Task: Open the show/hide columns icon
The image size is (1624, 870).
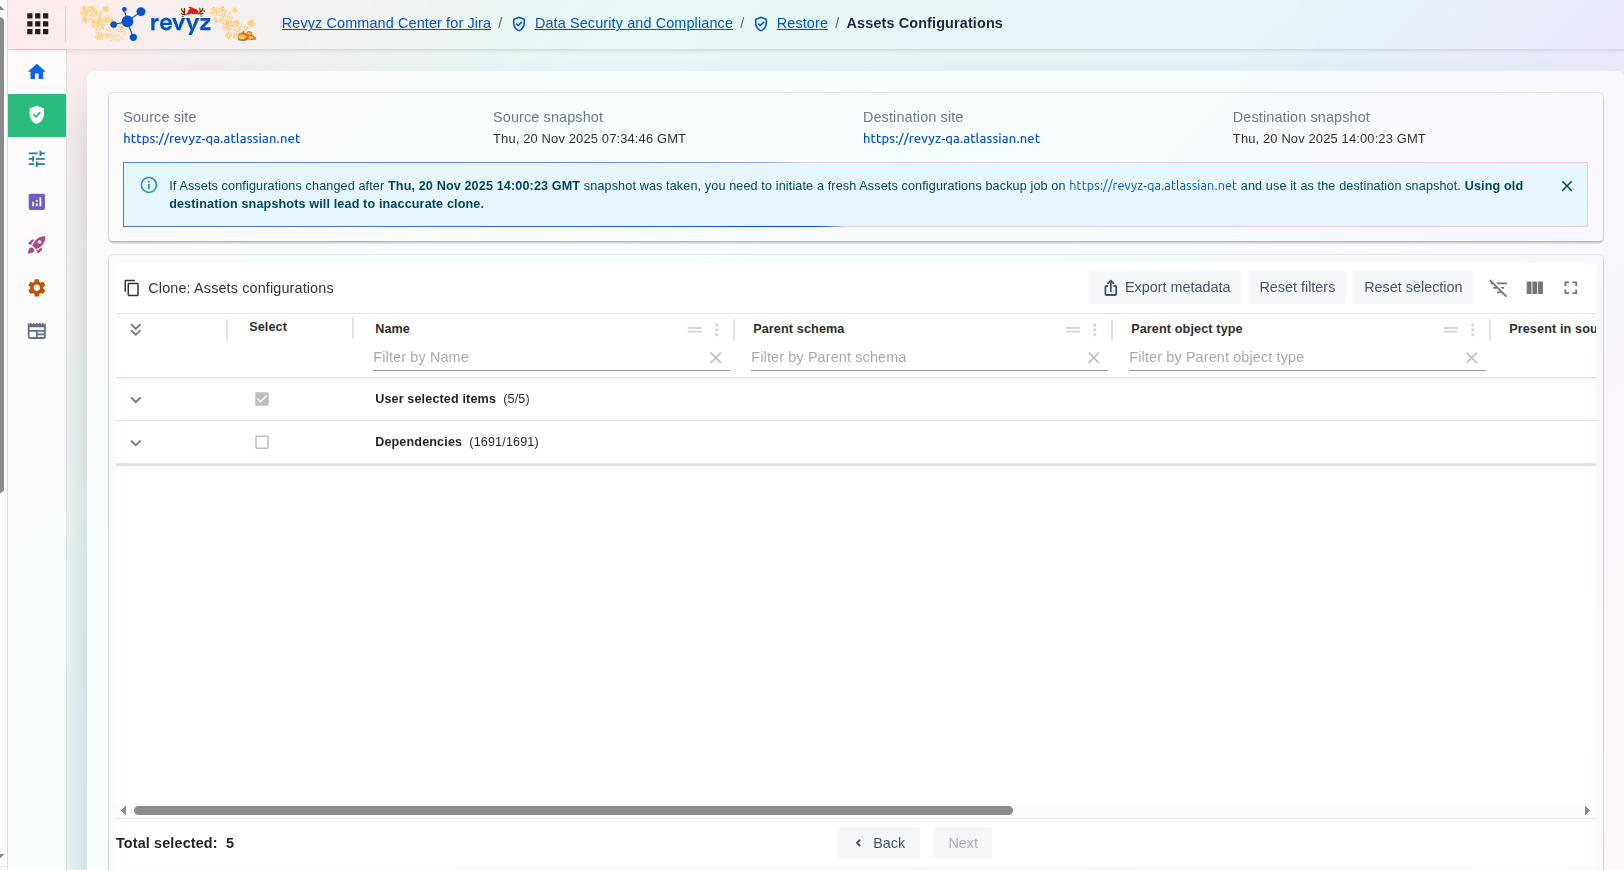Action: pos(1534,288)
